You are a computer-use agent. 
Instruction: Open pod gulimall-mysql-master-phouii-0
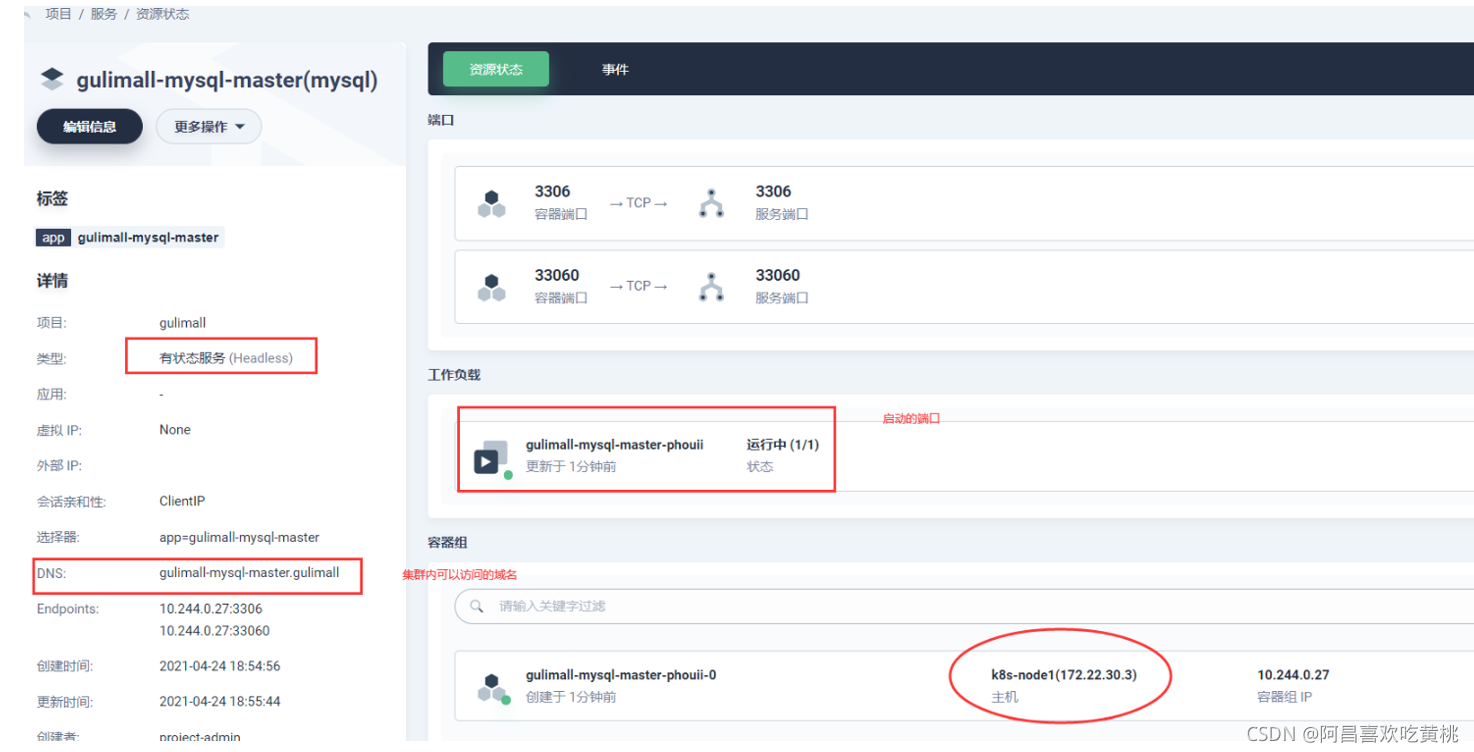click(x=621, y=675)
